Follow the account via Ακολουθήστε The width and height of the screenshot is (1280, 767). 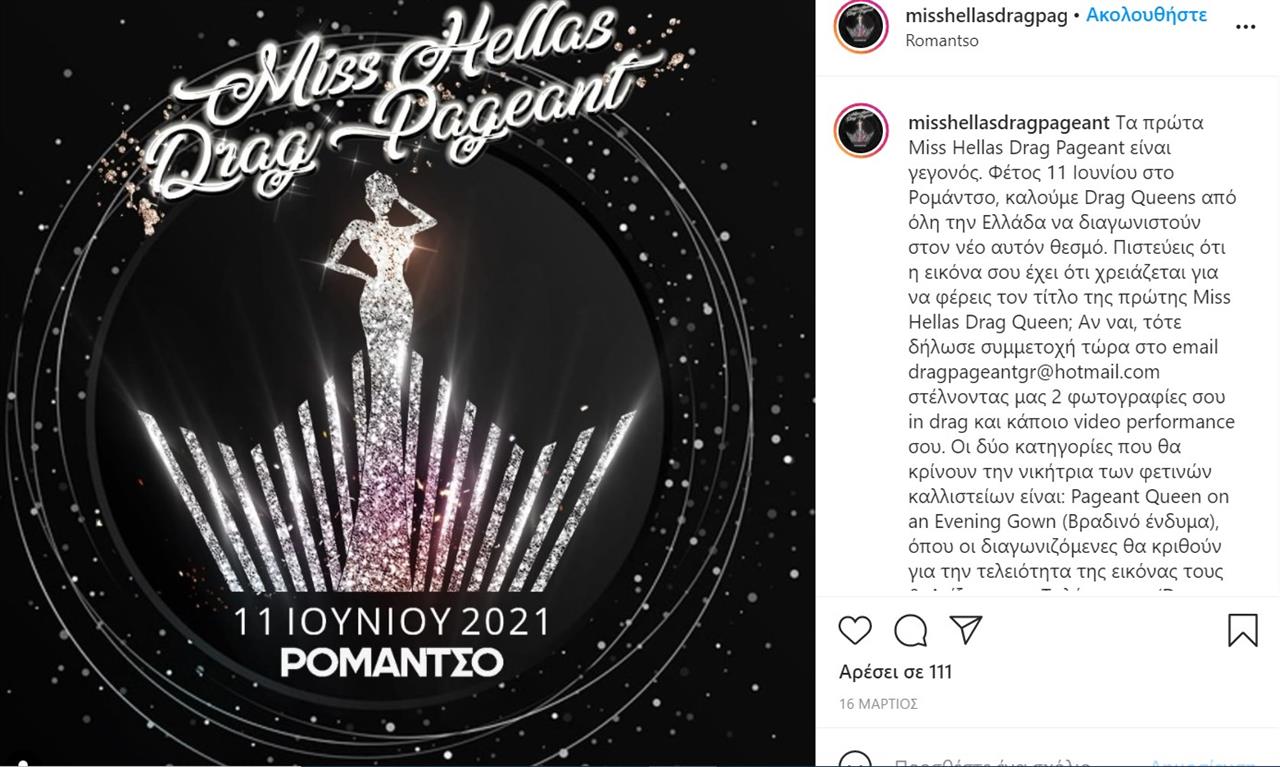click(1146, 15)
